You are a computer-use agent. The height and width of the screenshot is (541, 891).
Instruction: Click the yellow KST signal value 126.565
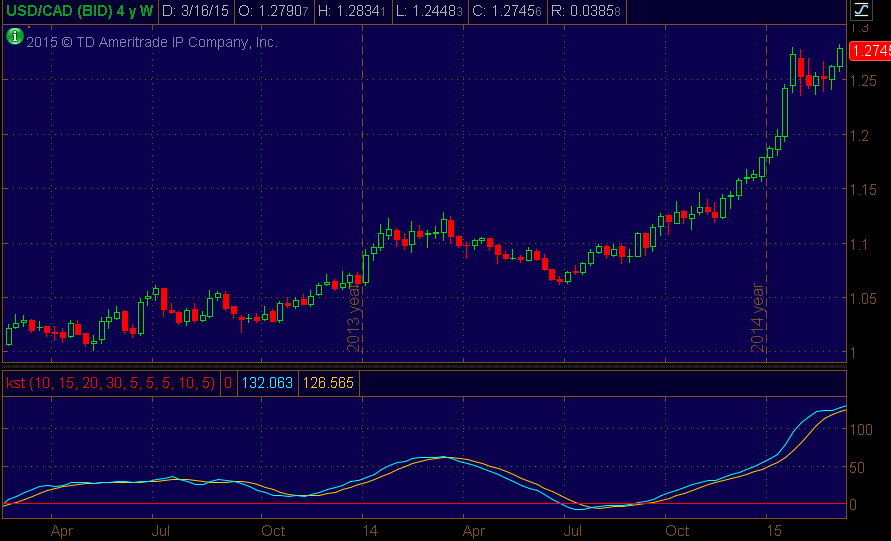[x=326, y=383]
